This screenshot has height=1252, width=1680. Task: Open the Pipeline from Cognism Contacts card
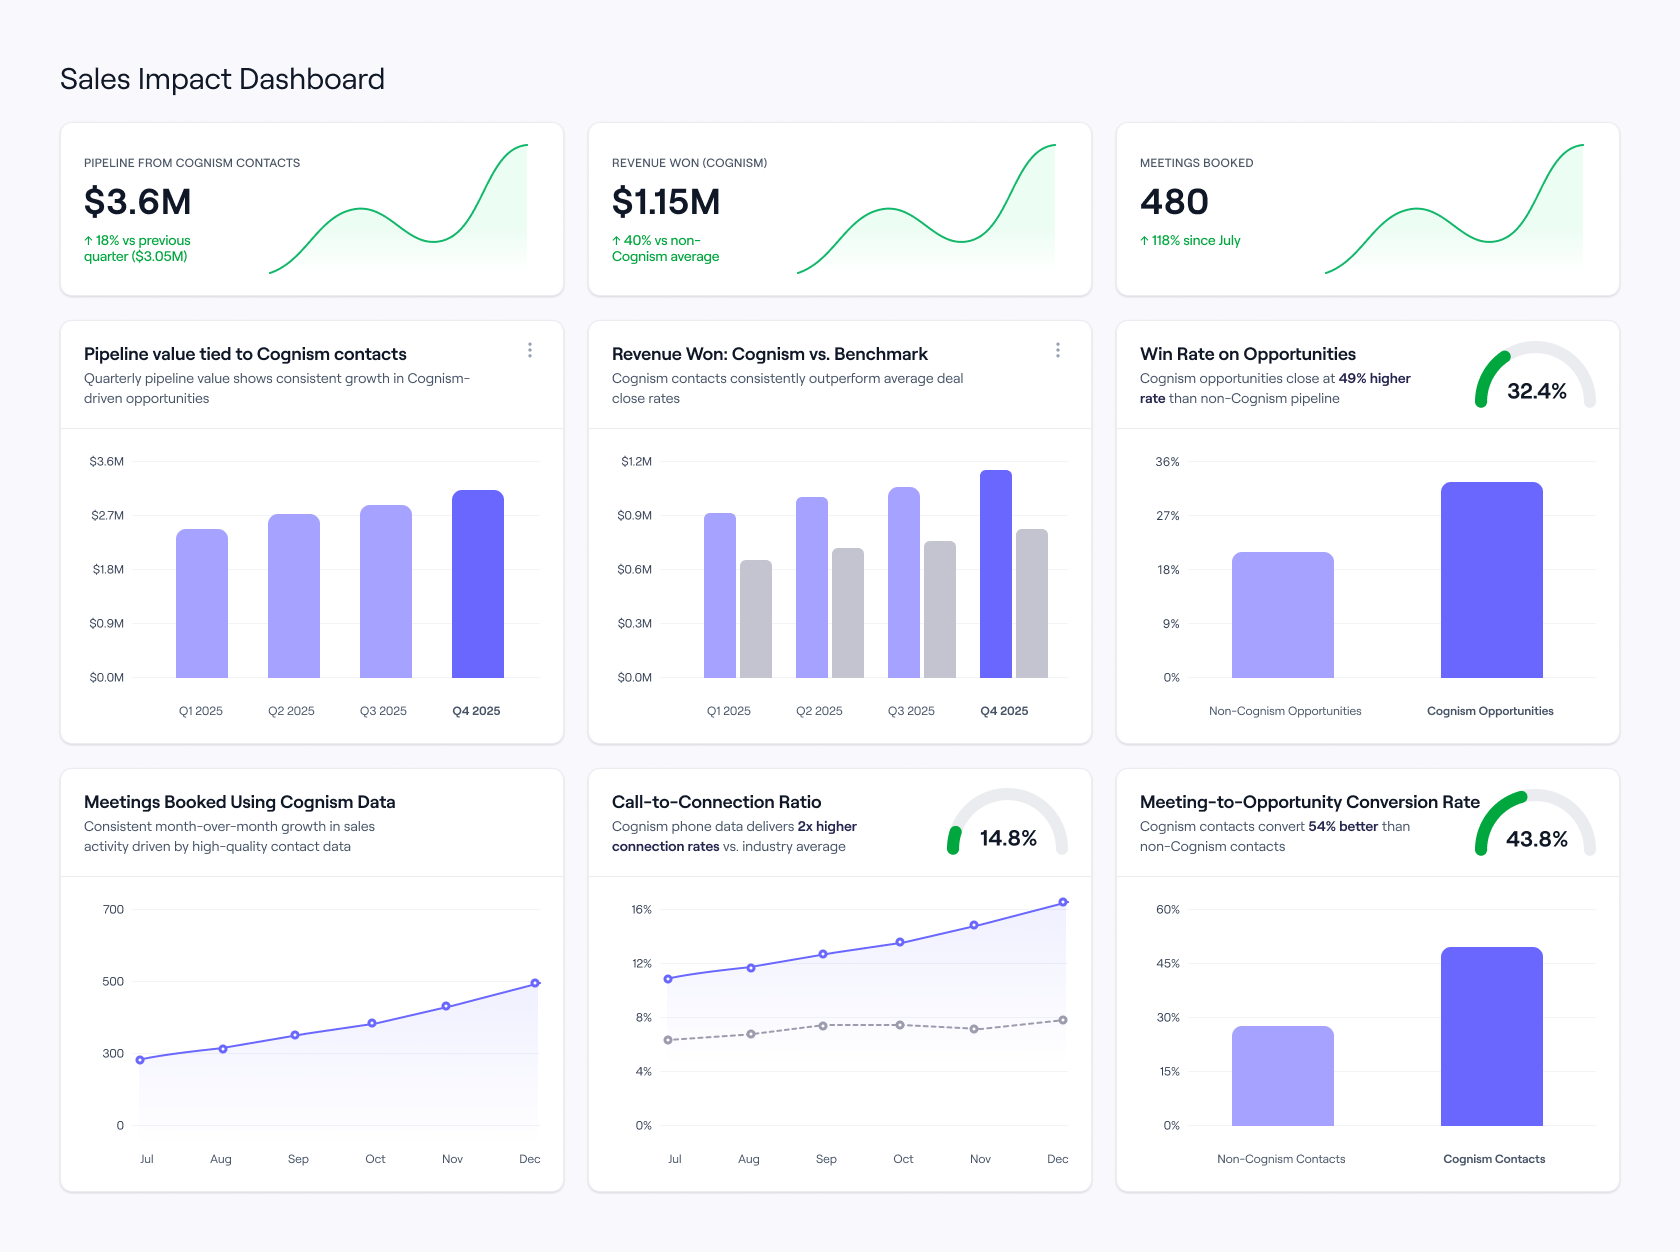(311, 208)
